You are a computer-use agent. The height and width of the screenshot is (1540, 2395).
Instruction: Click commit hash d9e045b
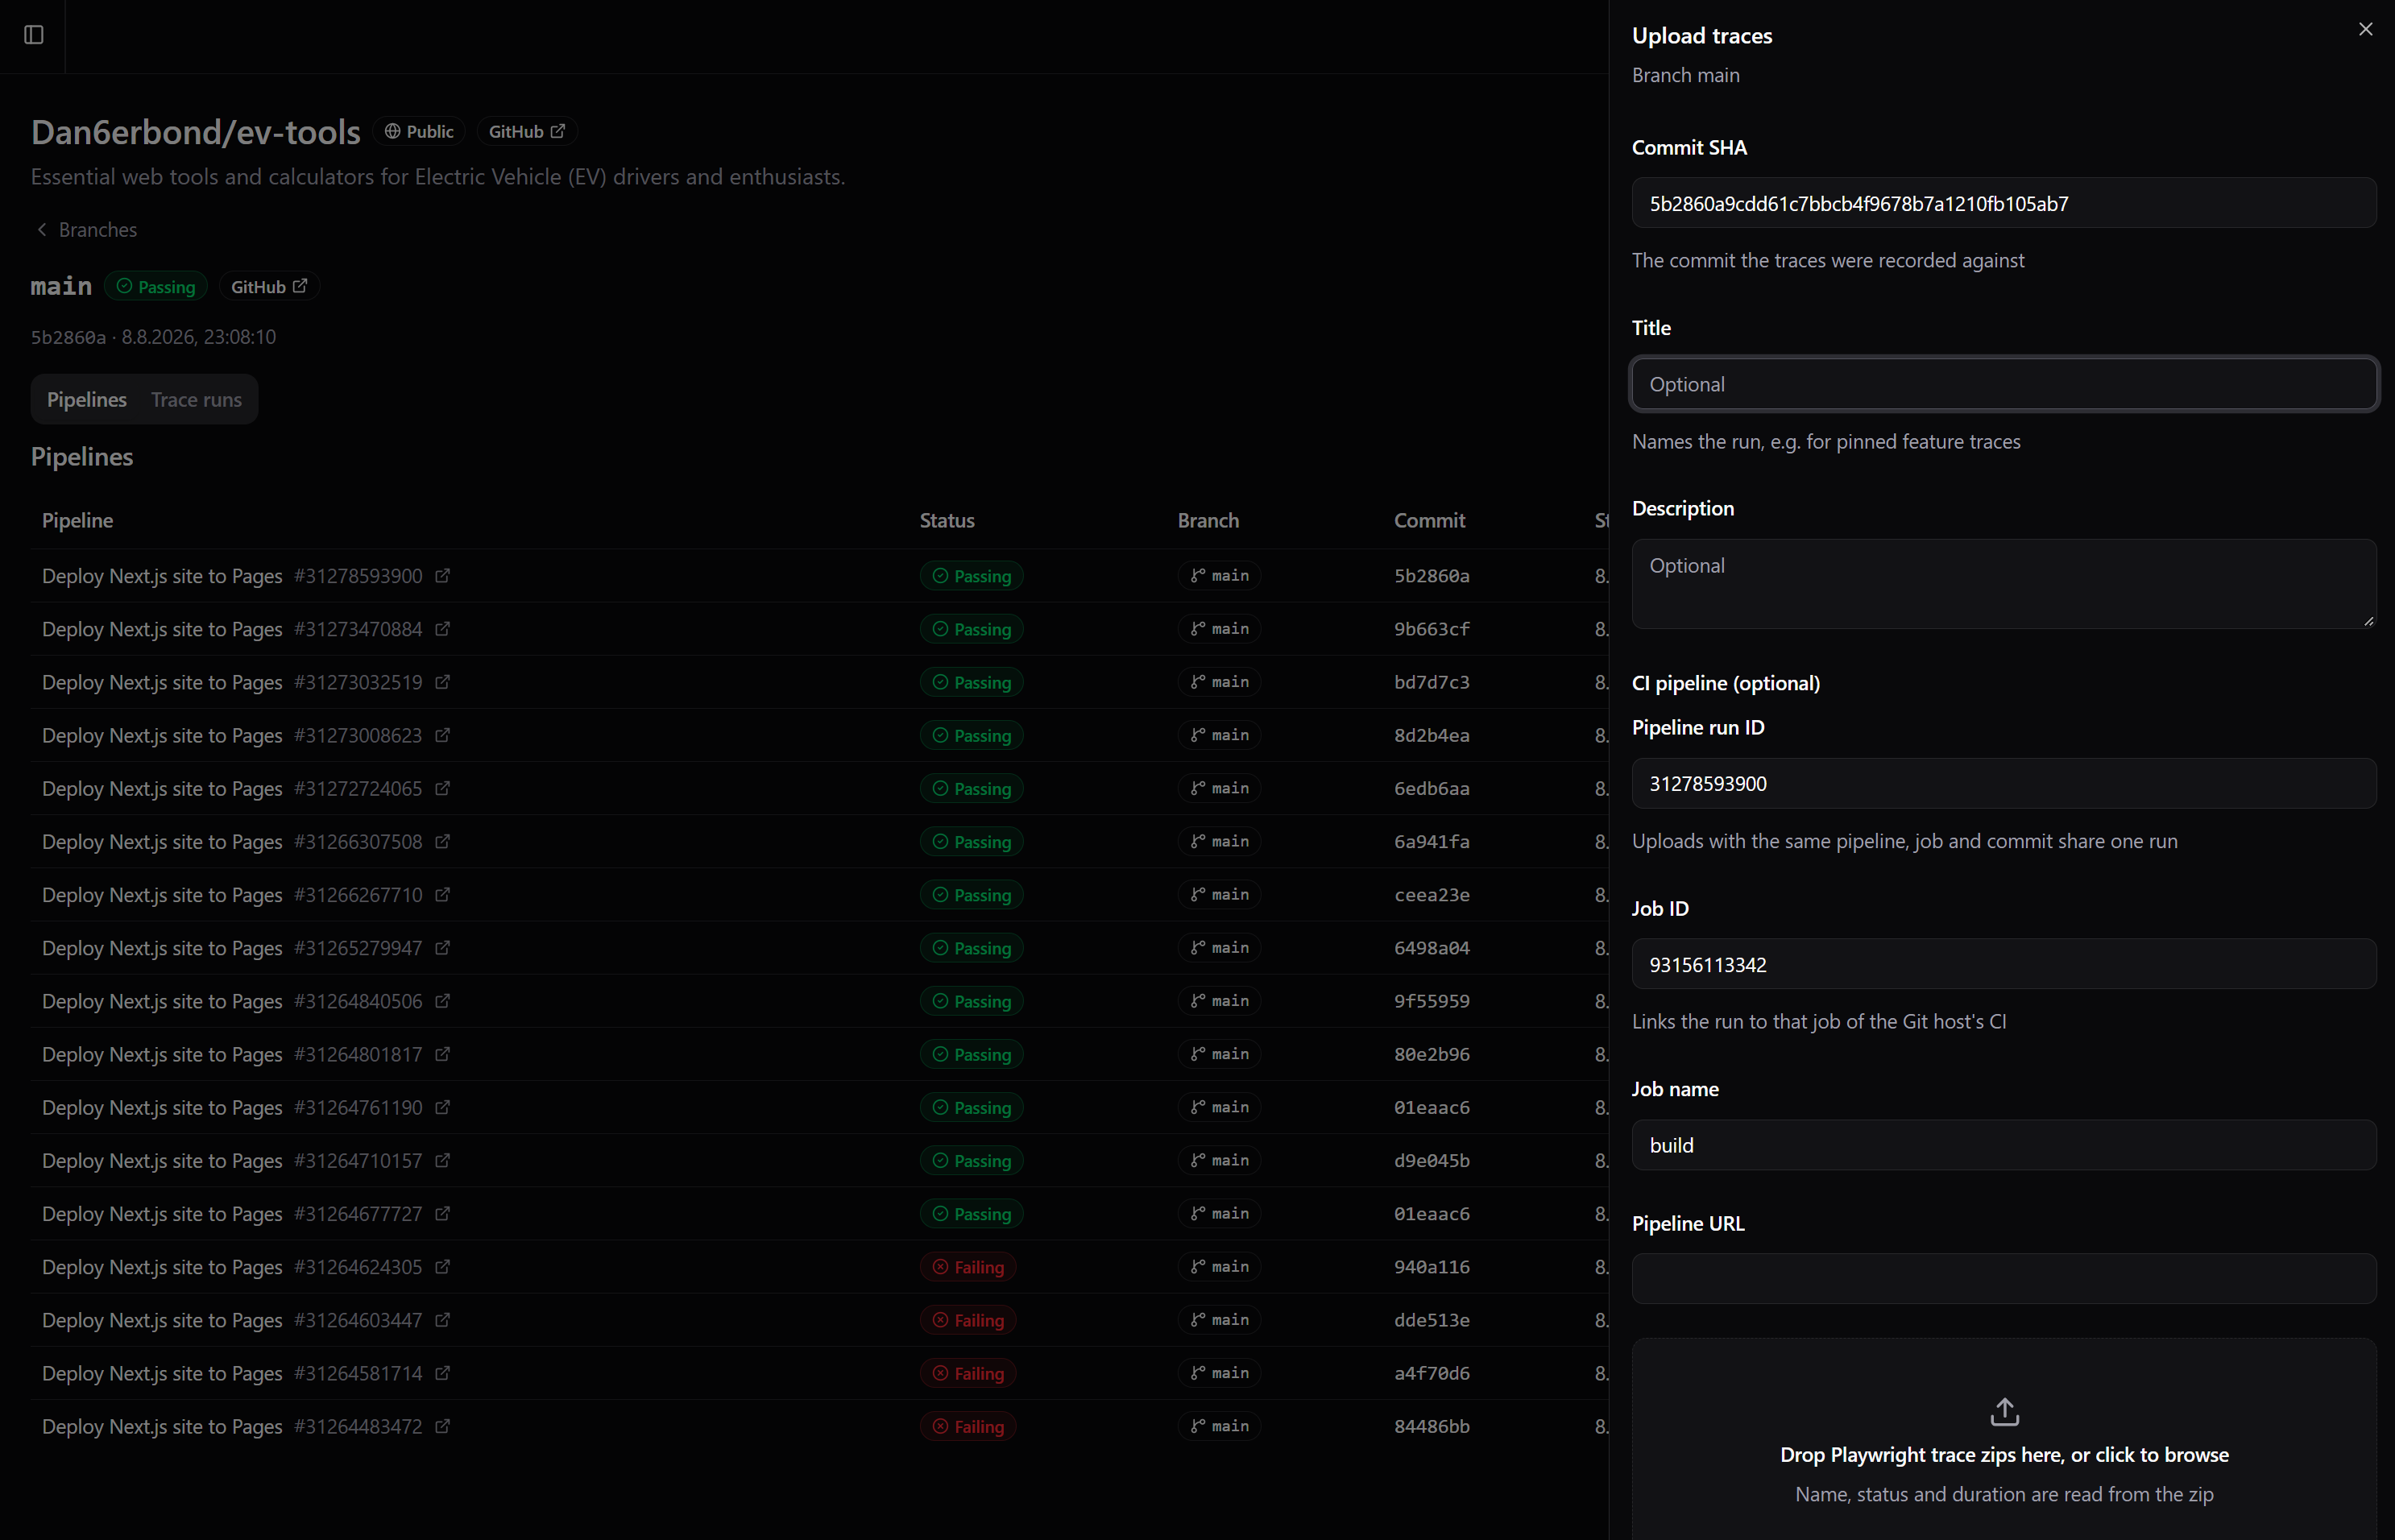pyautogui.click(x=1432, y=1160)
